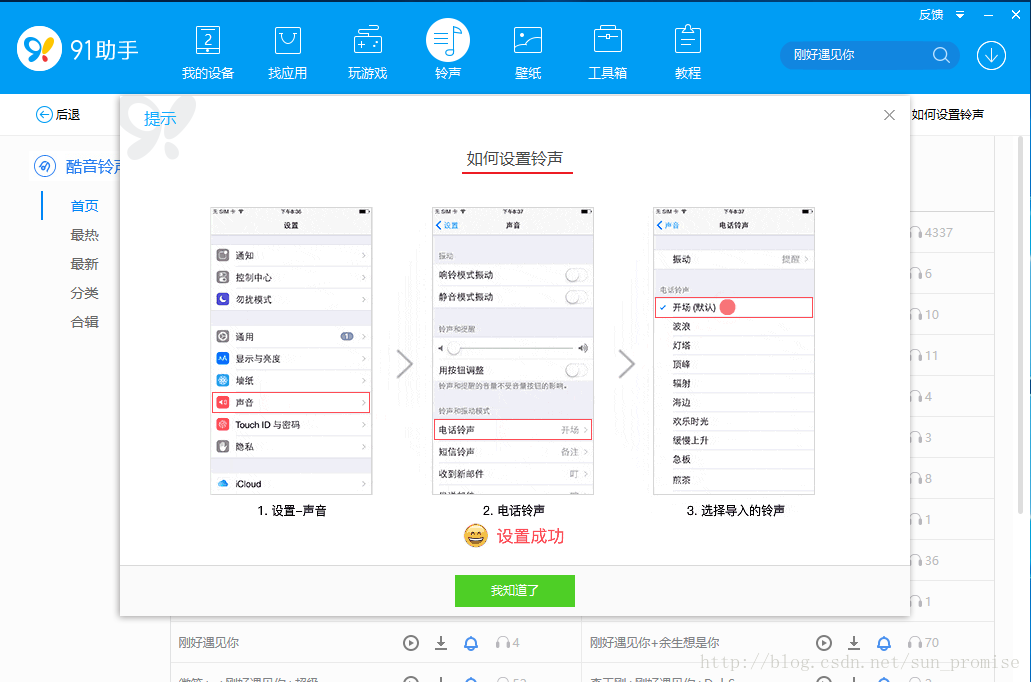
Task: Click the 刚好遇见你 song title
Action: pyautogui.click(x=208, y=643)
